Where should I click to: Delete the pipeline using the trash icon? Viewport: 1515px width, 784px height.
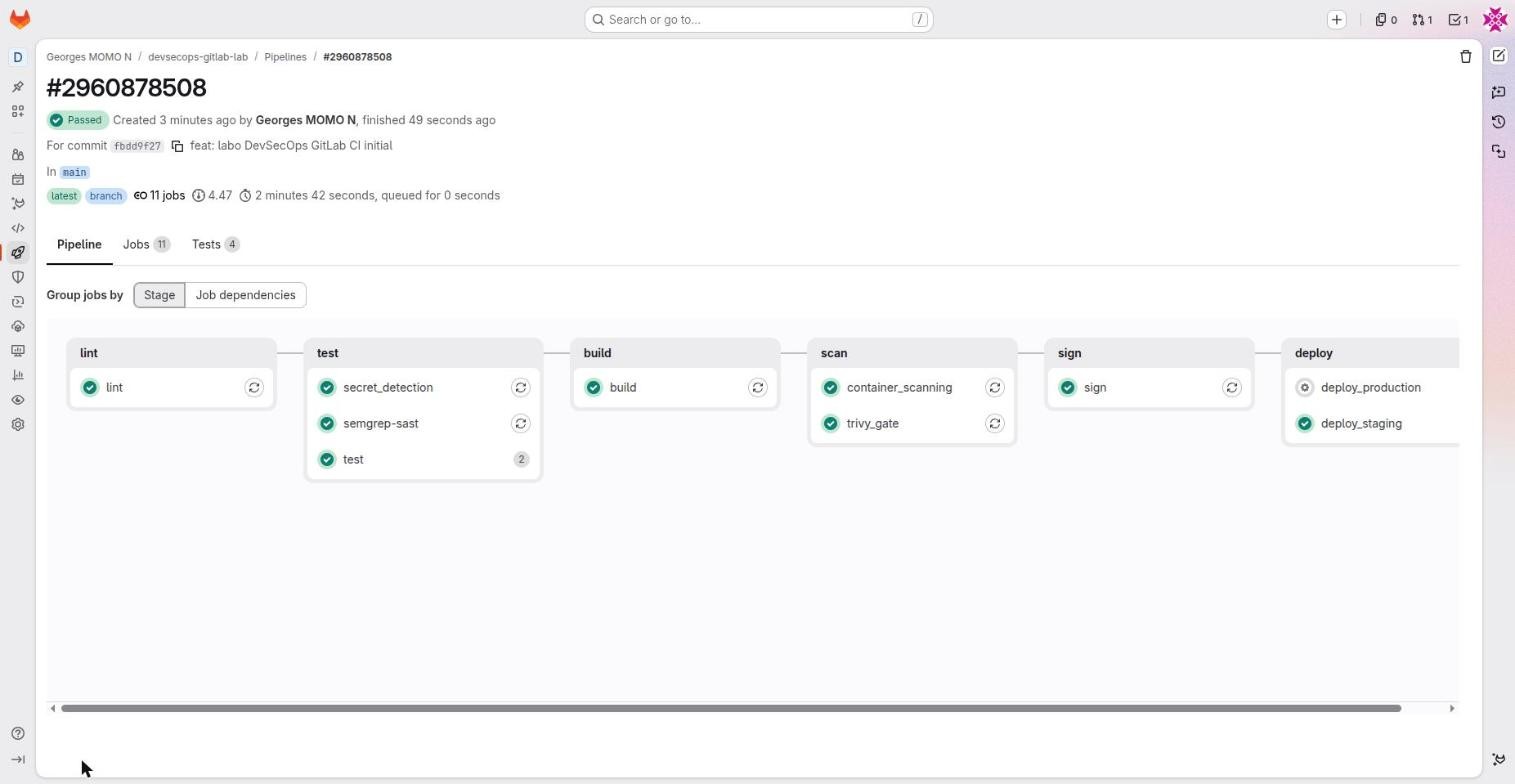pos(1466,57)
